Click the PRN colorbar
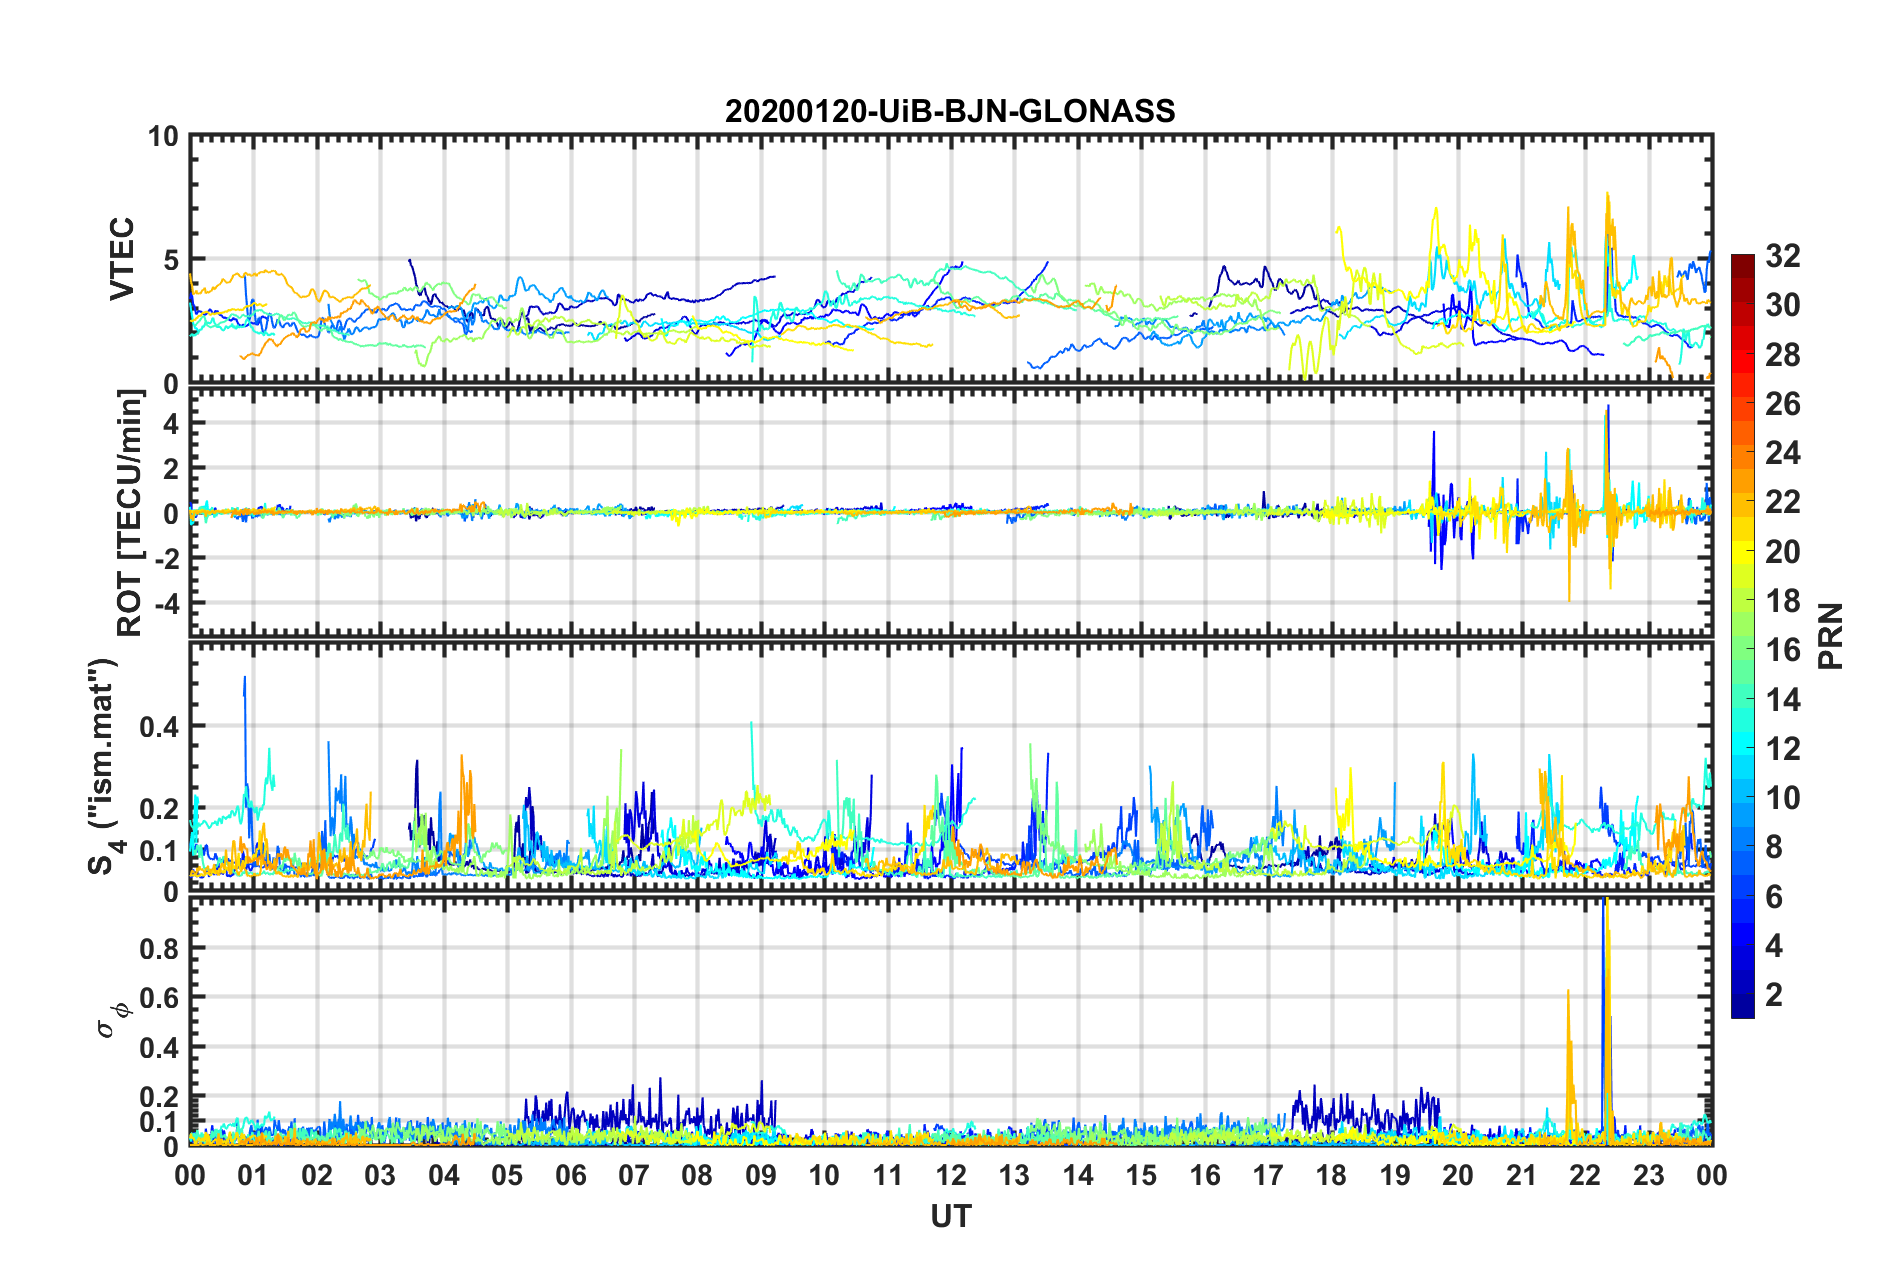Image resolution: width=1902 pixels, height=1272 pixels. click(x=1742, y=636)
